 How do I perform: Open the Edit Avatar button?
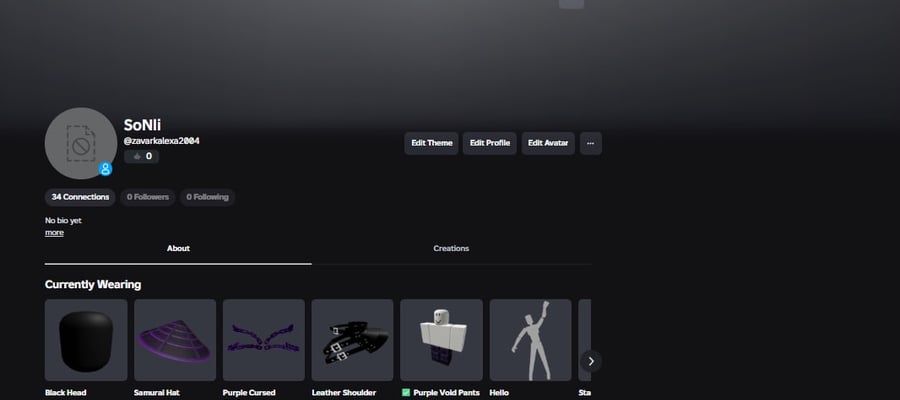pos(548,143)
